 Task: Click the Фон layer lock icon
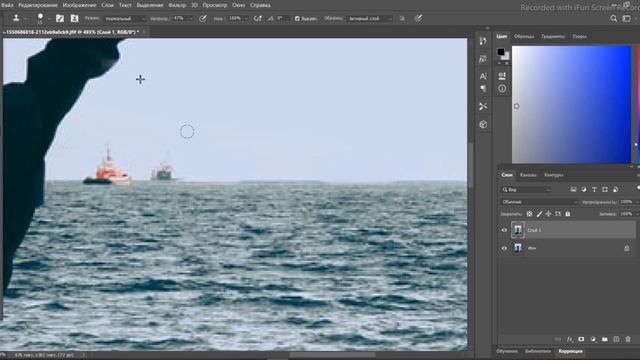[x=627, y=248]
